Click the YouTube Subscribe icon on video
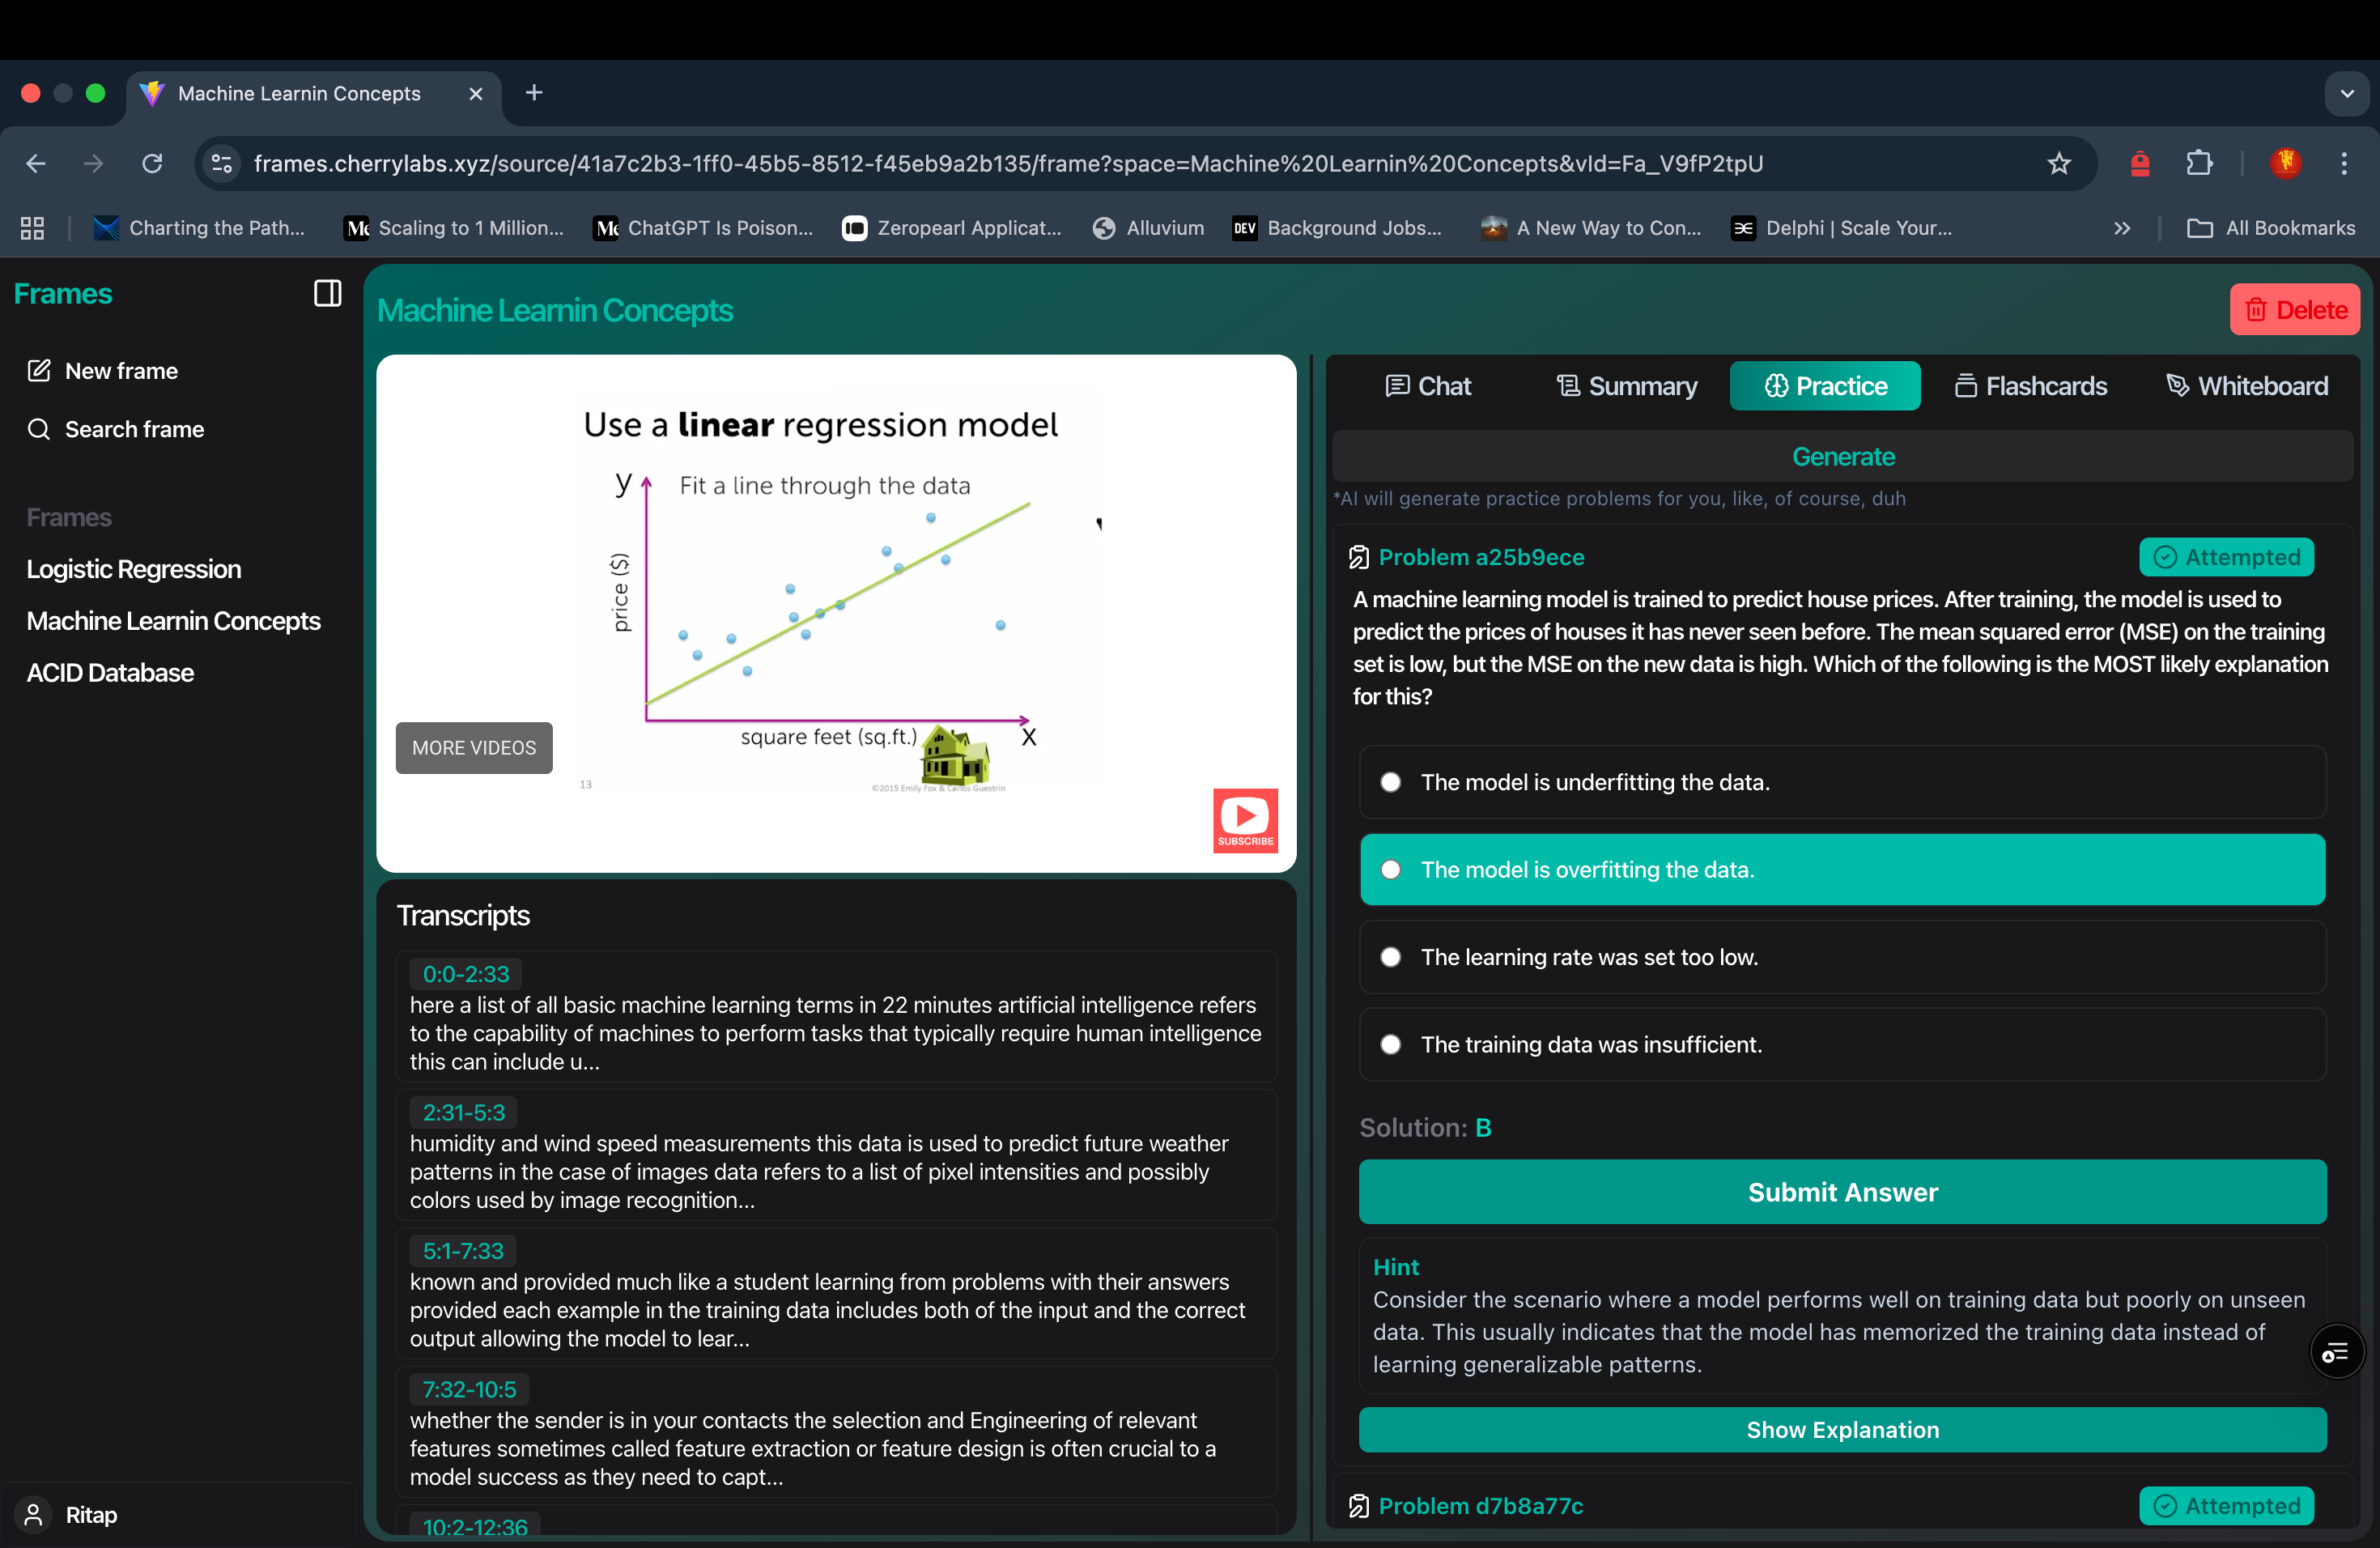This screenshot has height=1548, width=2380. point(1245,820)
